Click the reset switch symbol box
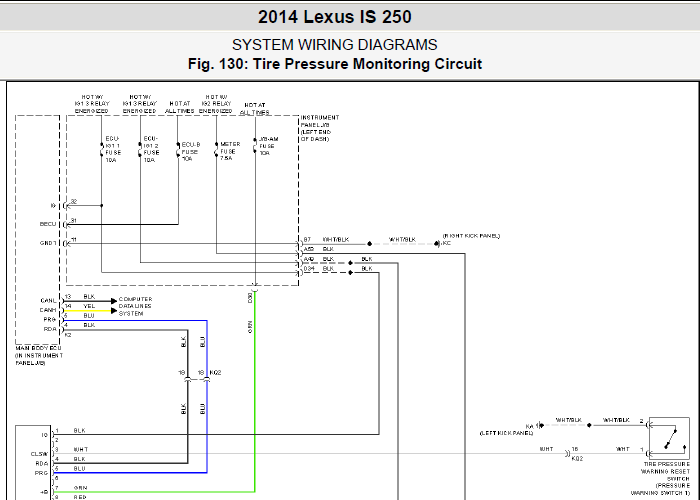 pyautogui.click(x=669, y=439)
